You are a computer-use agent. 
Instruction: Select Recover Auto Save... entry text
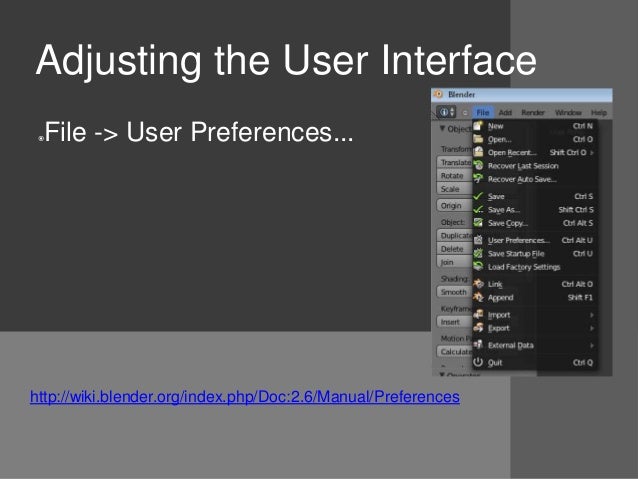522,179
